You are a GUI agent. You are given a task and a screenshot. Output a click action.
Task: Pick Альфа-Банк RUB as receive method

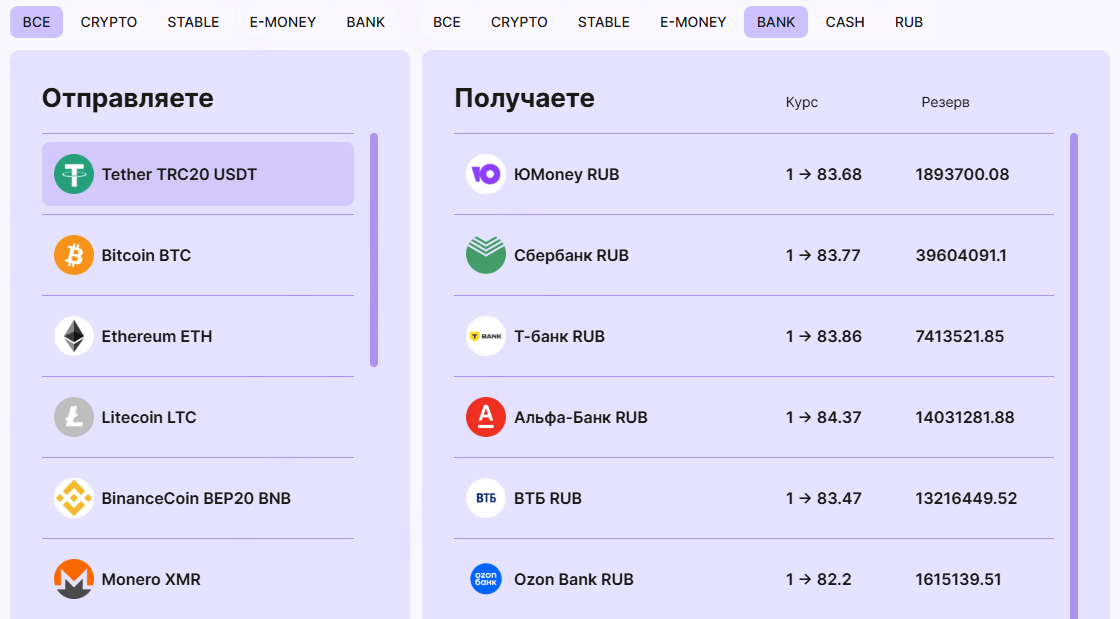click(754, 417)
